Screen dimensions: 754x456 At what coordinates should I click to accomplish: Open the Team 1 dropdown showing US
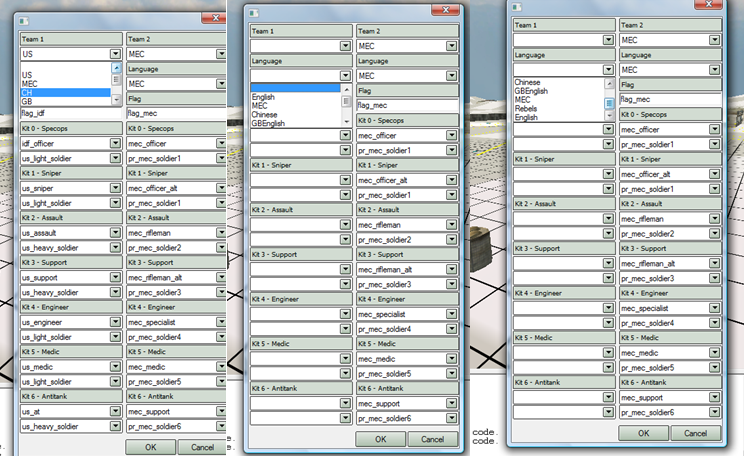(x=117, y=54)
